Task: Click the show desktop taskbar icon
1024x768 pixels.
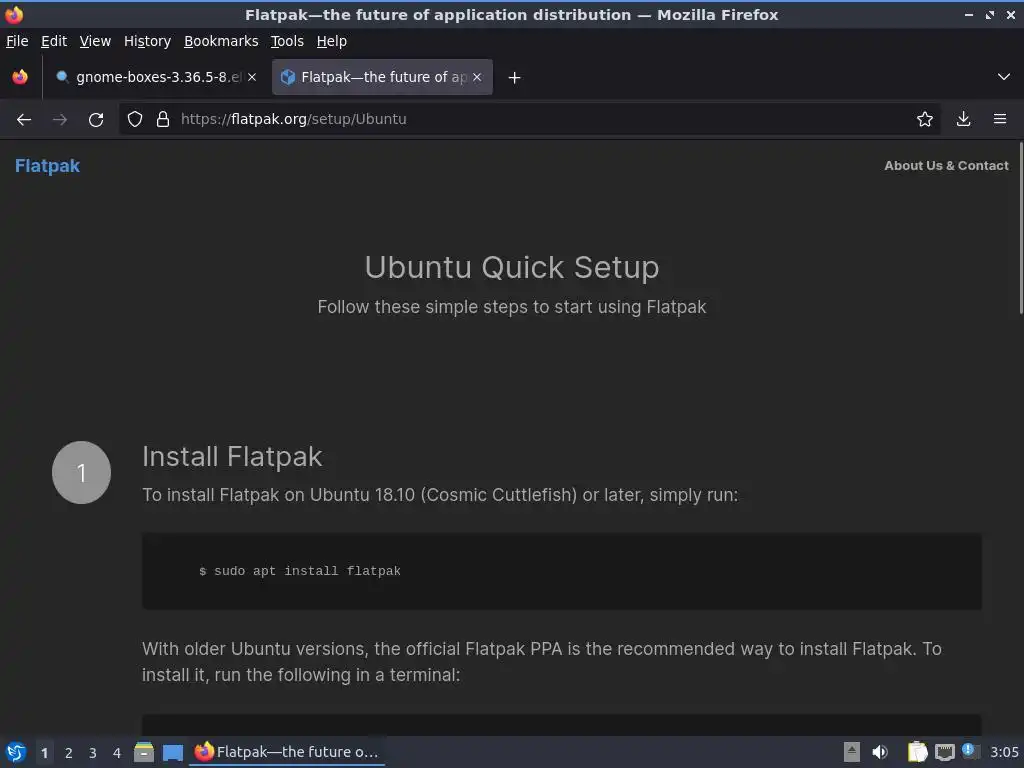Action: (172, 753)
